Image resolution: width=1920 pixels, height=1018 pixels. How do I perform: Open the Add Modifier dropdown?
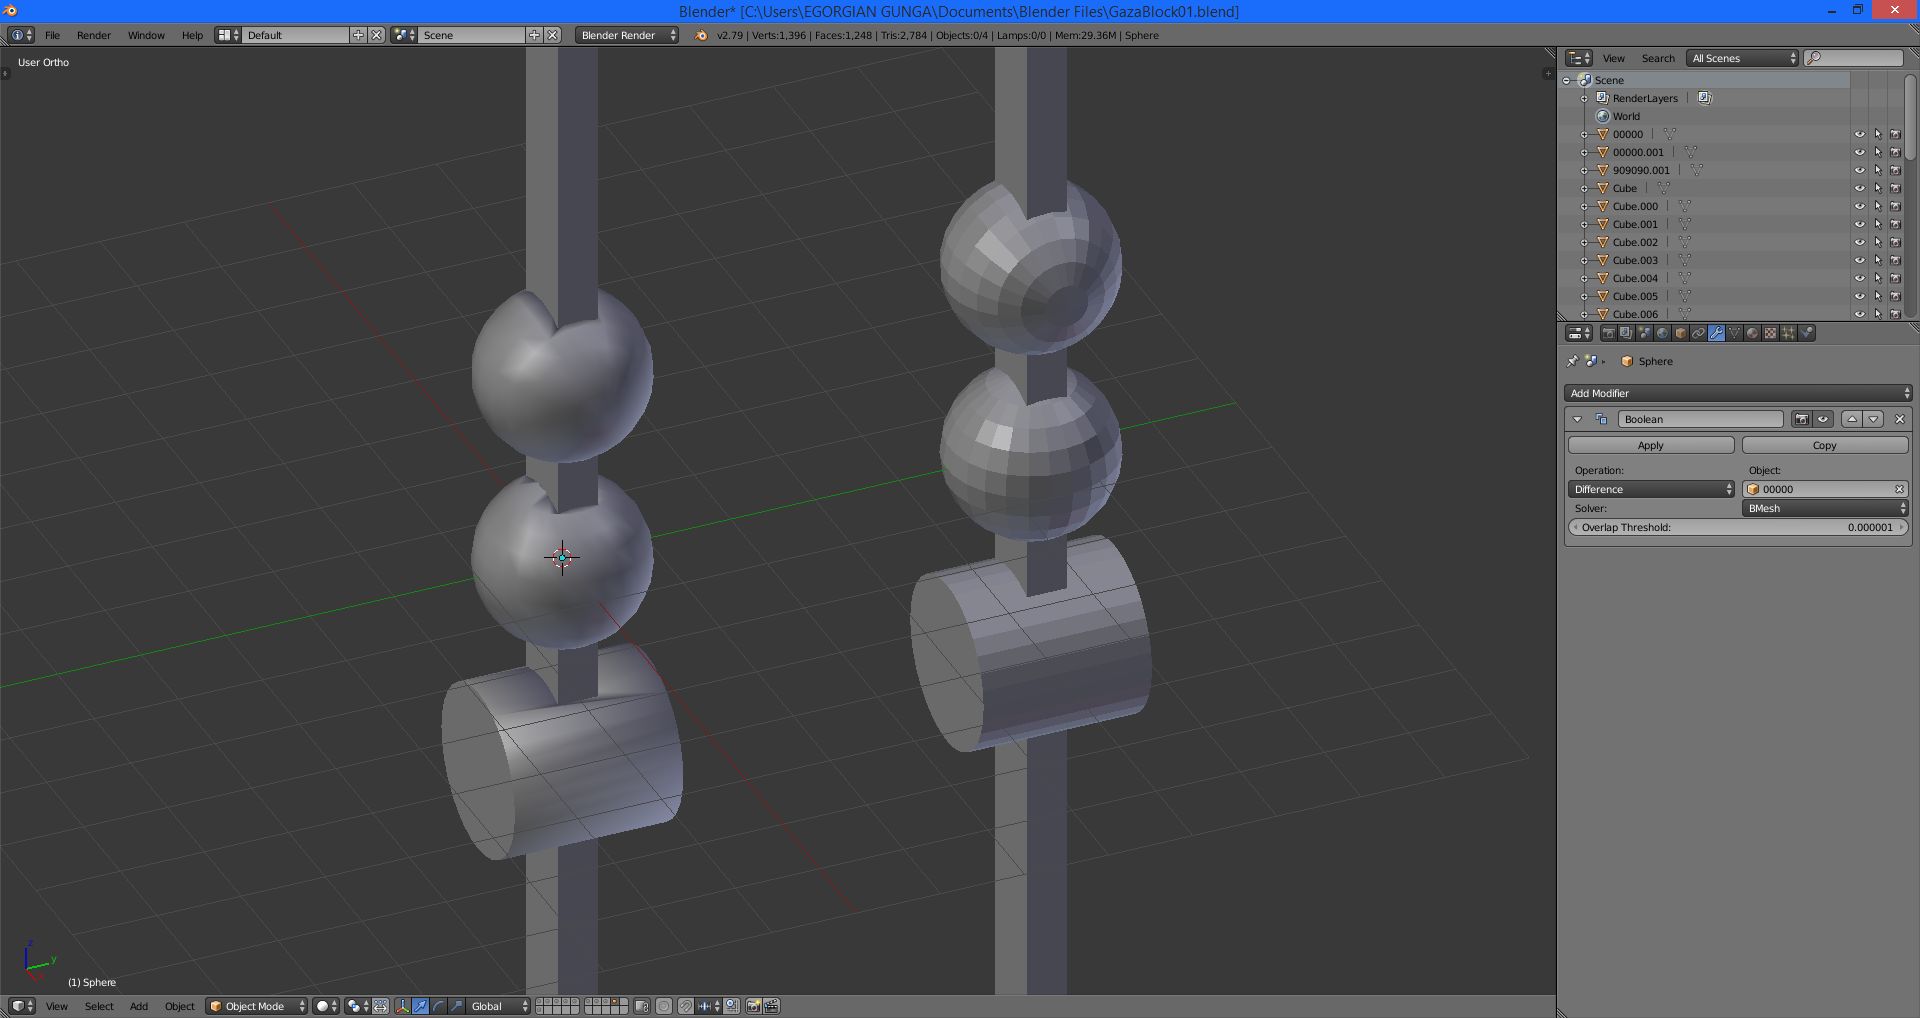[1738, 393]
